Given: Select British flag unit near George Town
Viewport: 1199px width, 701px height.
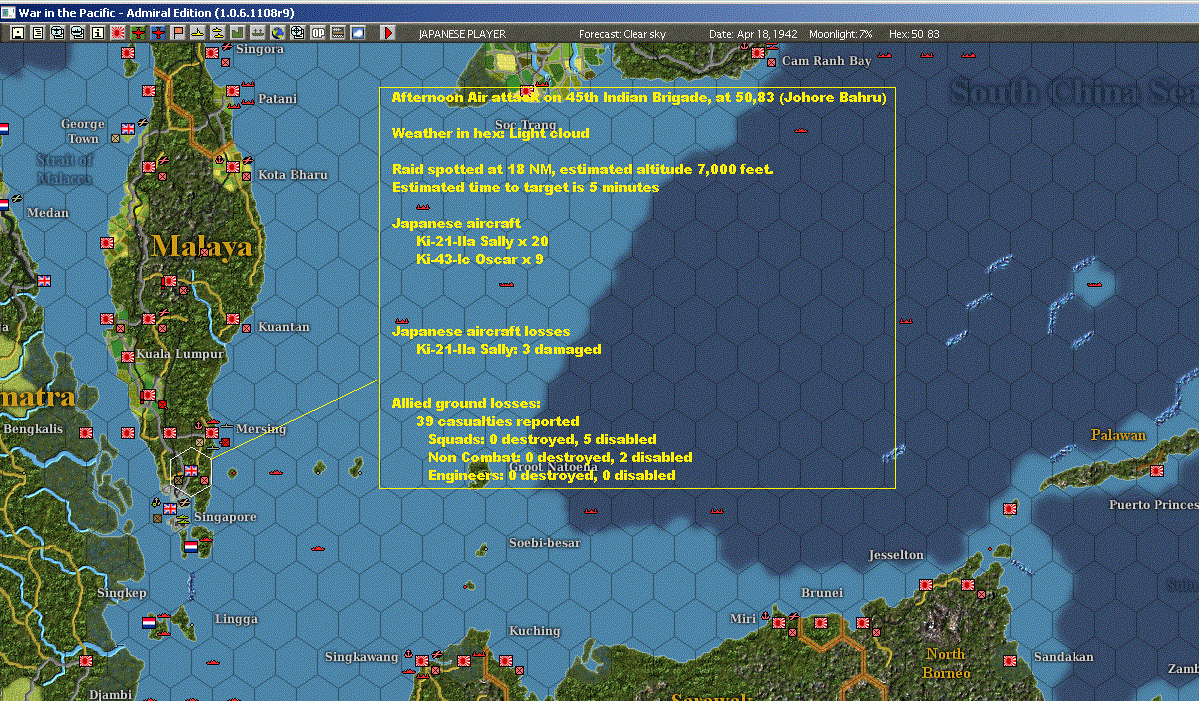Looking at the screenshot, I should (x=128, y=128).
